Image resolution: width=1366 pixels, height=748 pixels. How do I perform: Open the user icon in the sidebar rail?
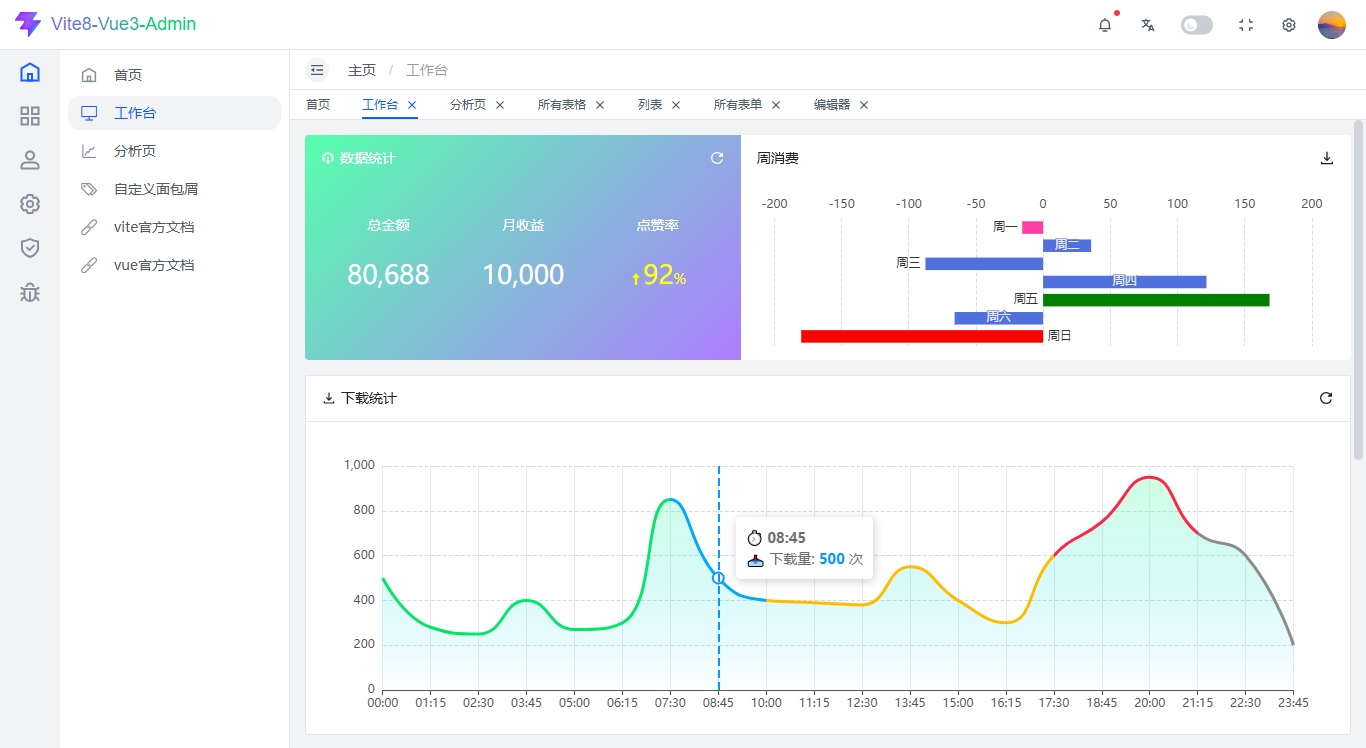coord(30,160)
